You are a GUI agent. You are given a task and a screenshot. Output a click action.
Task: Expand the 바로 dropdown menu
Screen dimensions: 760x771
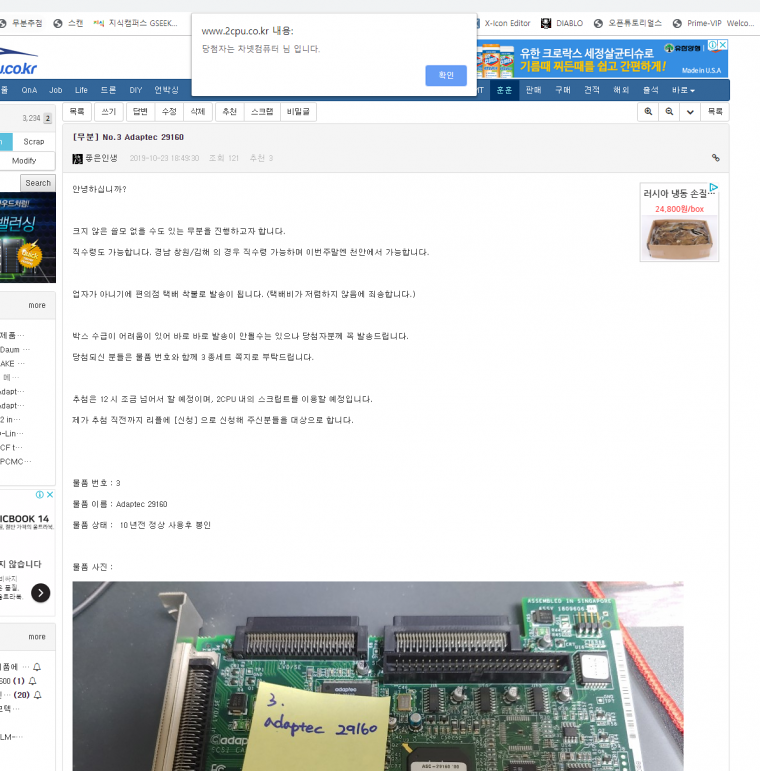coord(683,90)
